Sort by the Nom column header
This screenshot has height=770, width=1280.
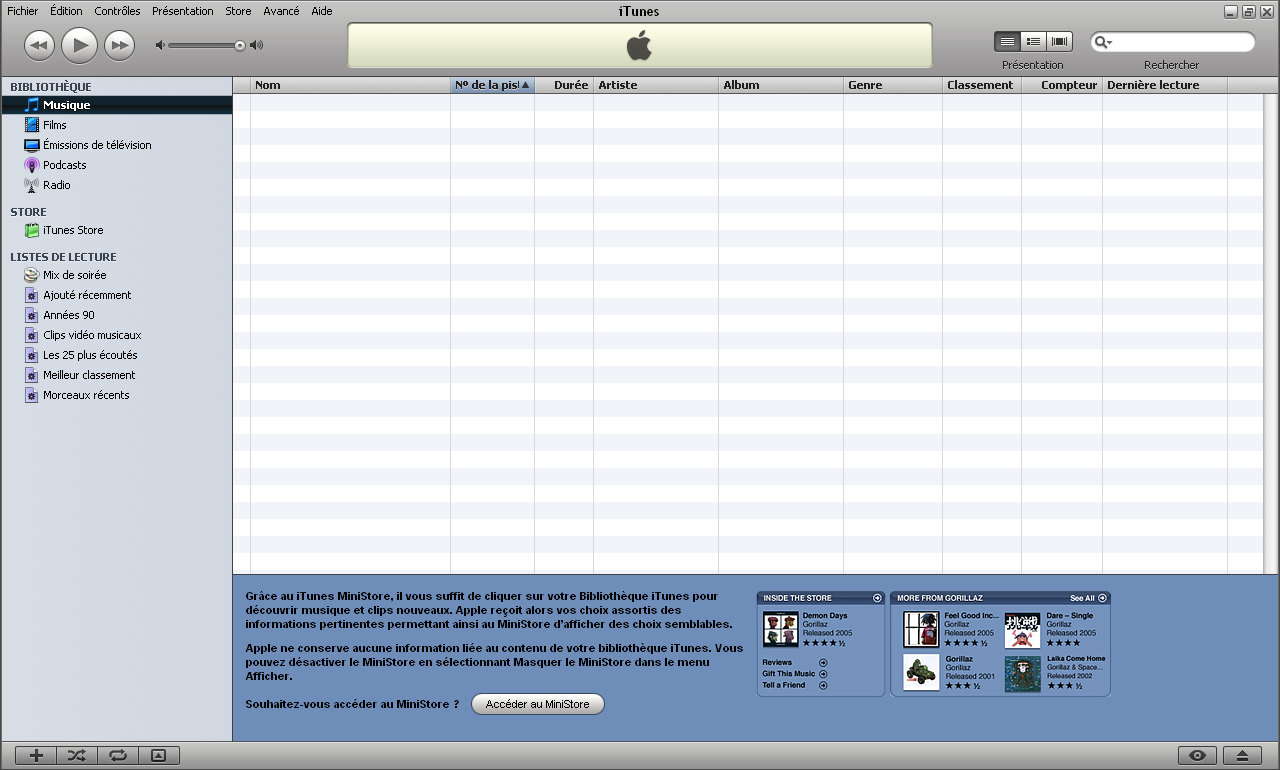click(350, 85)
